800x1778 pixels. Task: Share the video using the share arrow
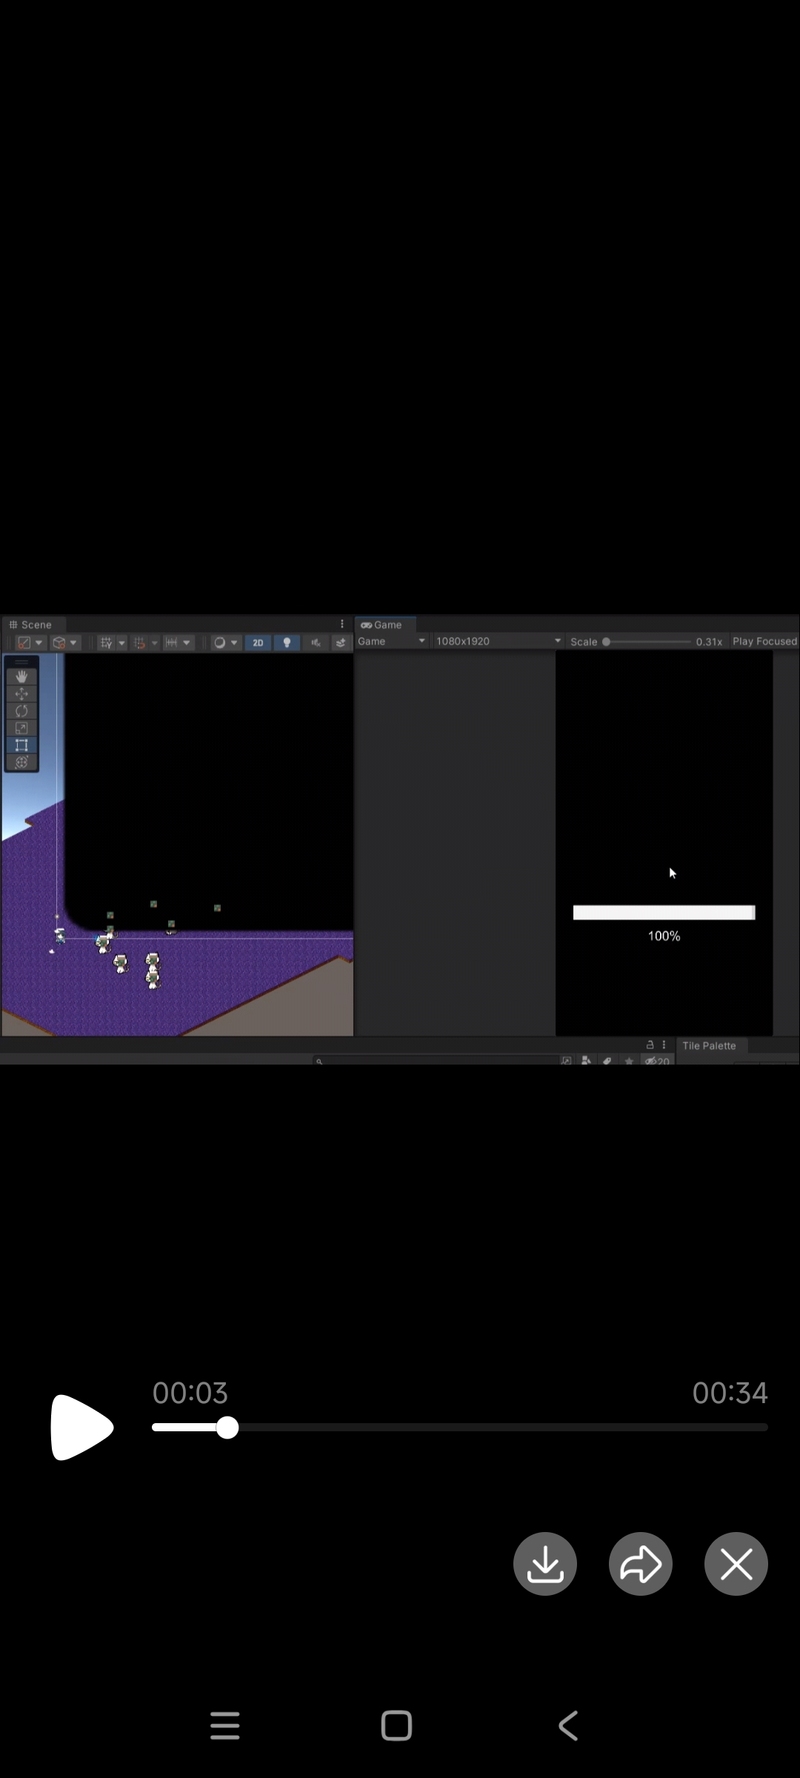pyautogui.click(x=641, y=1564)
